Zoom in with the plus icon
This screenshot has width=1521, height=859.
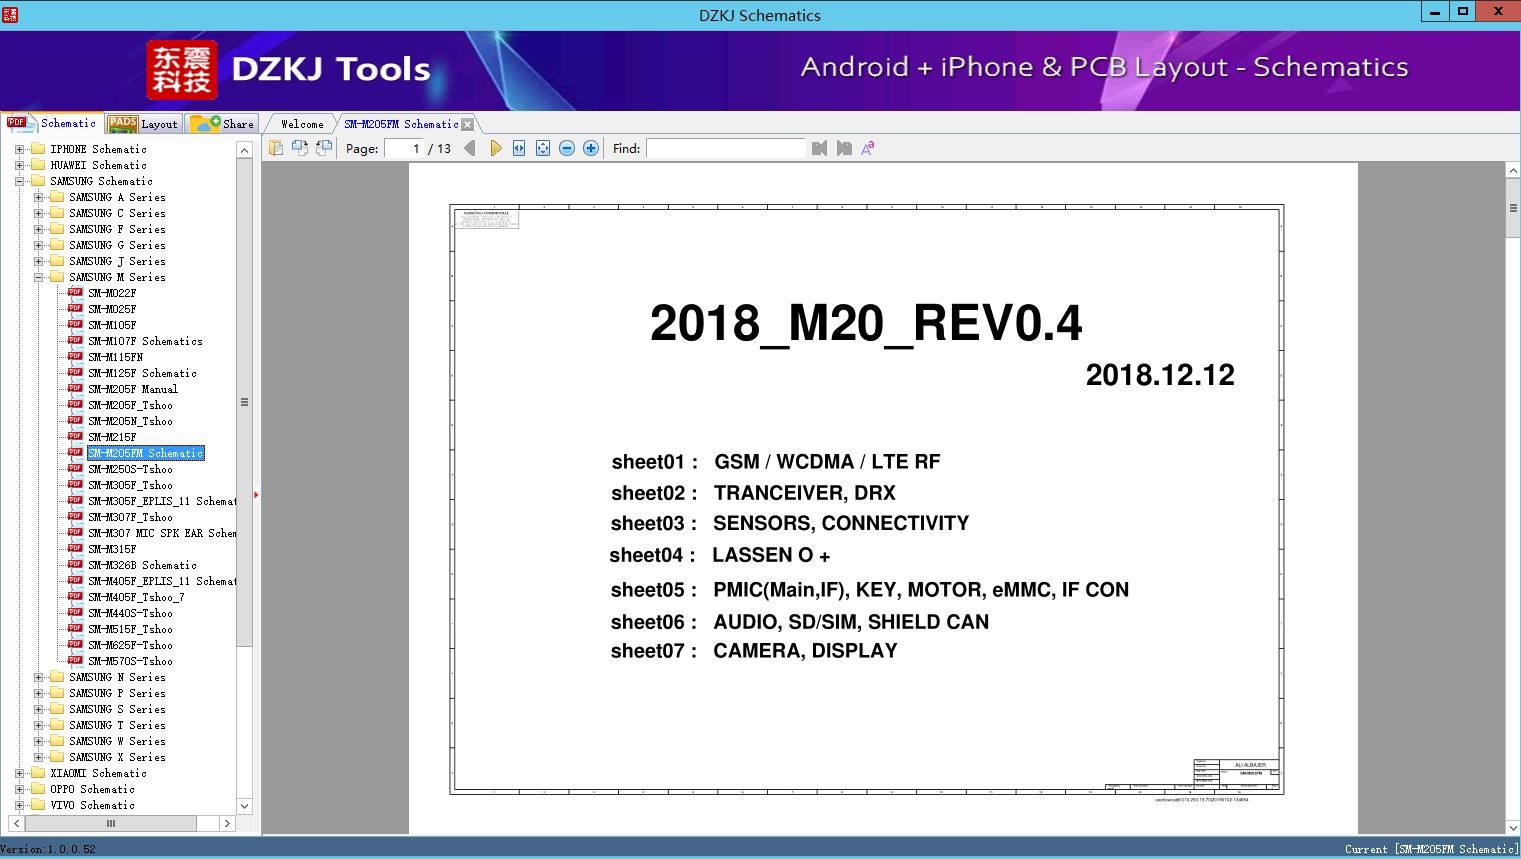591,148
